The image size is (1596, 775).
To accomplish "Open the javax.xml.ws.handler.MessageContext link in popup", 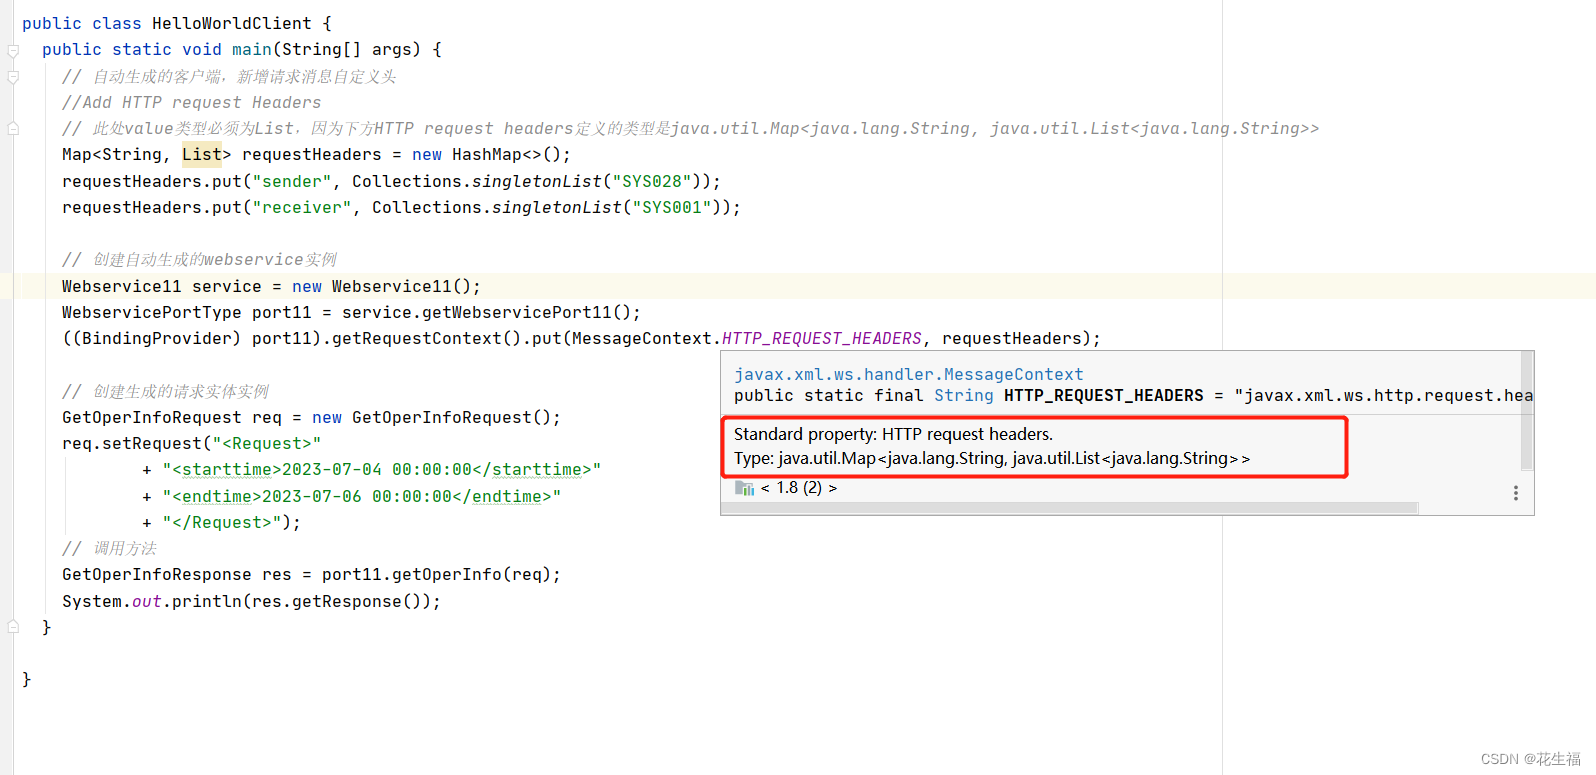I will tap(908, 374).
